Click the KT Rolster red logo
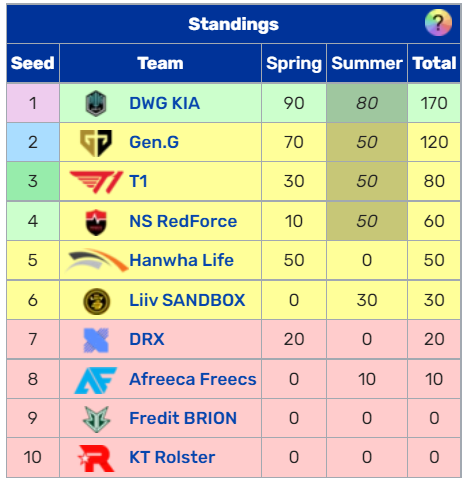This screenshot has height=480, width=467. coord(96,458)
